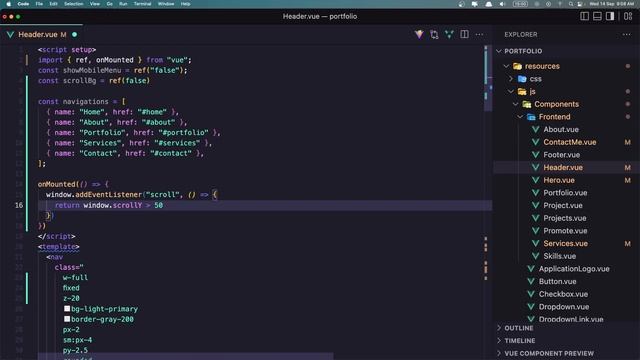Click Vue icon beside Footer.vue

[536, 155]
